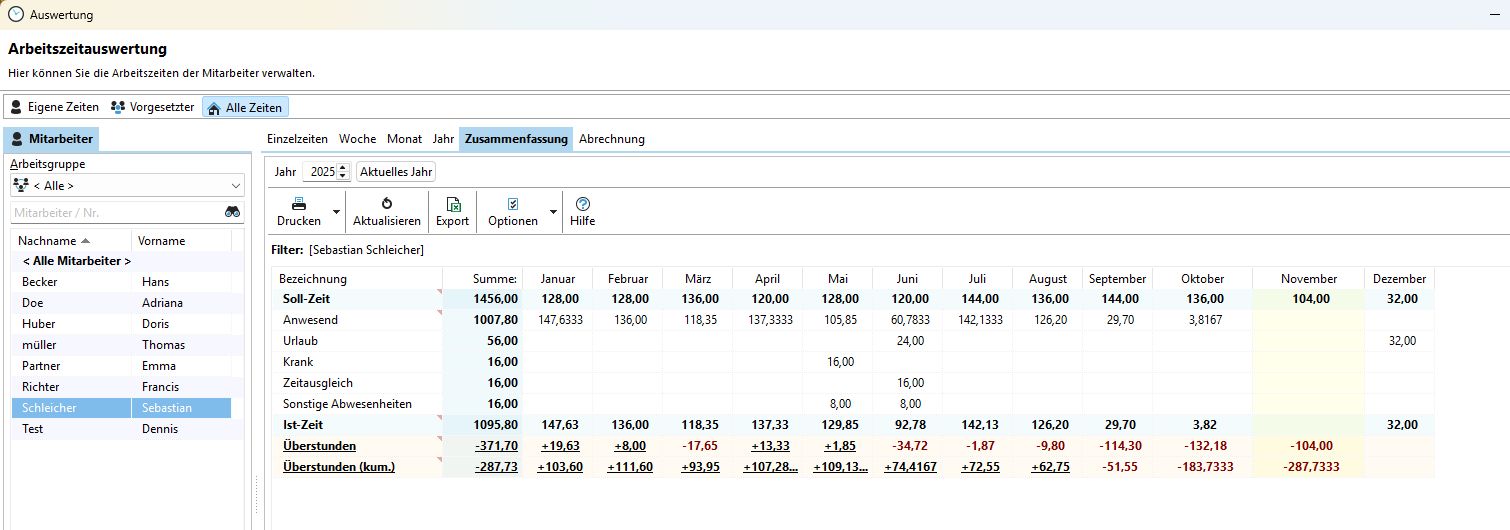Expand the Drucken dropdown arrow
Image resolution: width=1510 pixels, height=530 pixels.
(x=336, y=212)
